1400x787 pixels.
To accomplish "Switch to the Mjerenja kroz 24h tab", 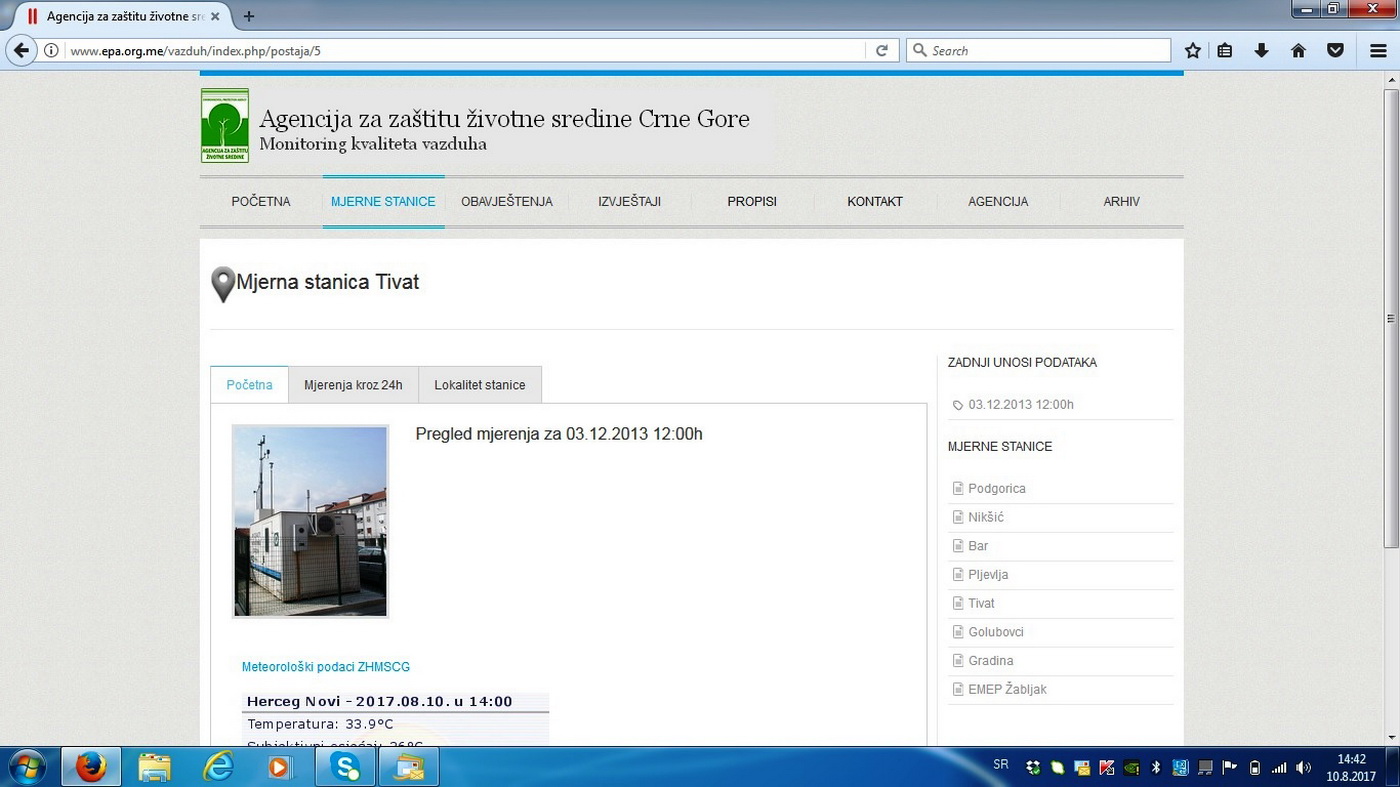I will [353, 385].
